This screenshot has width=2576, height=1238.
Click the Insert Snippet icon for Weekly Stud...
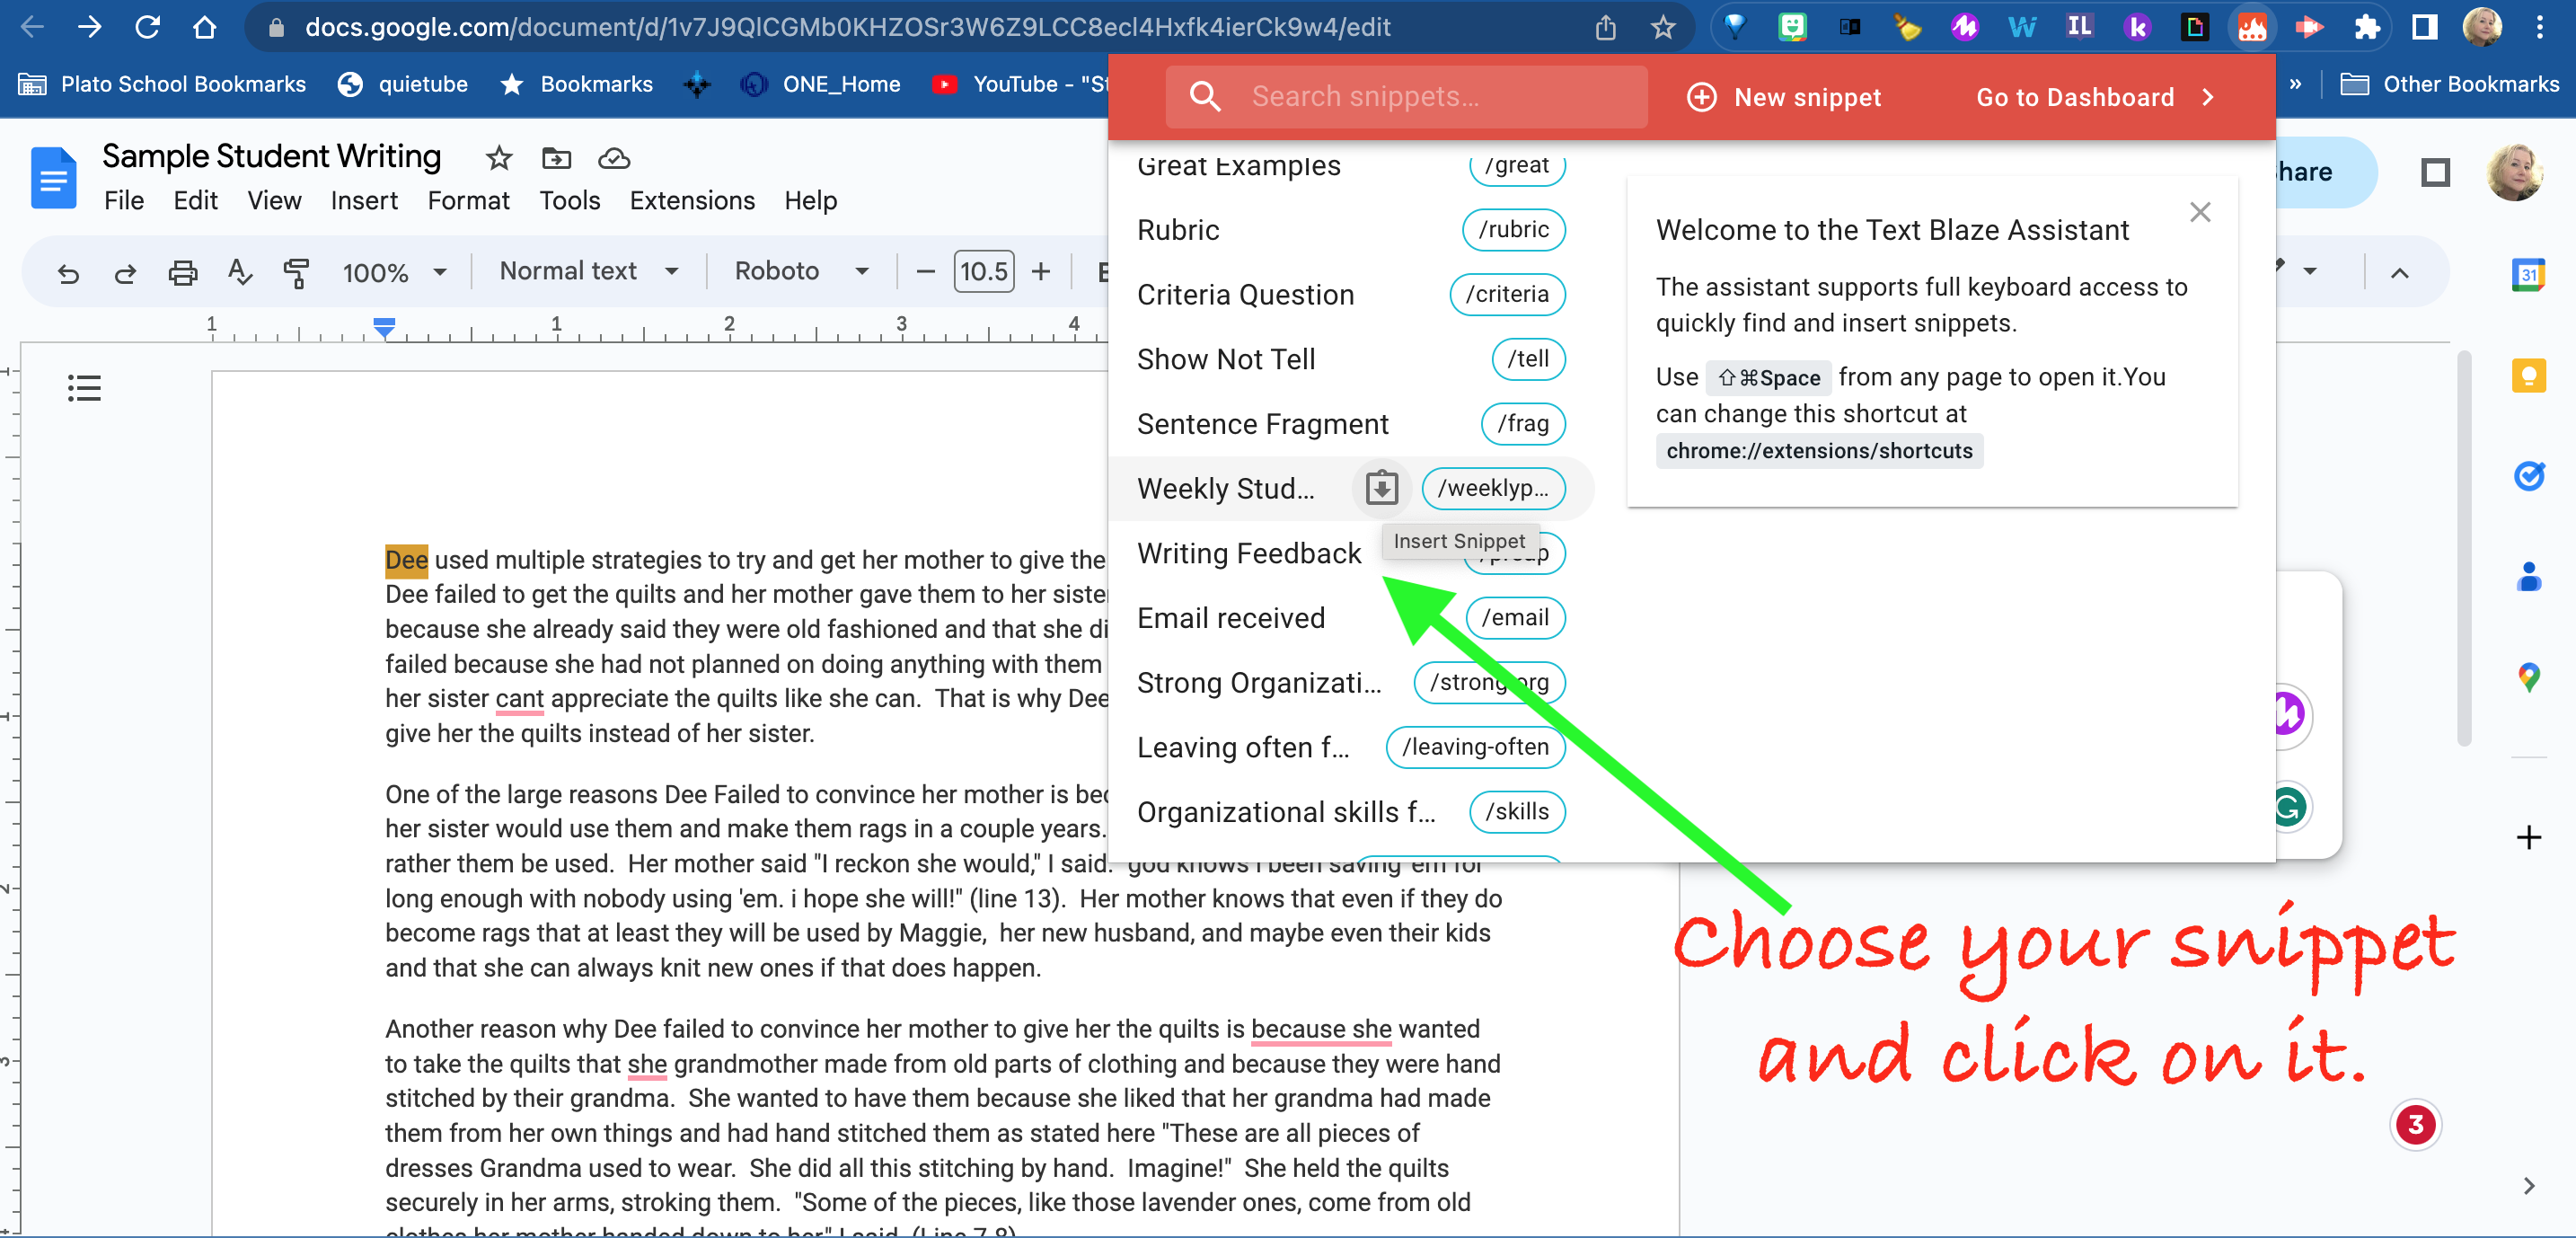pyautogui.click(x=1381, y=488)
